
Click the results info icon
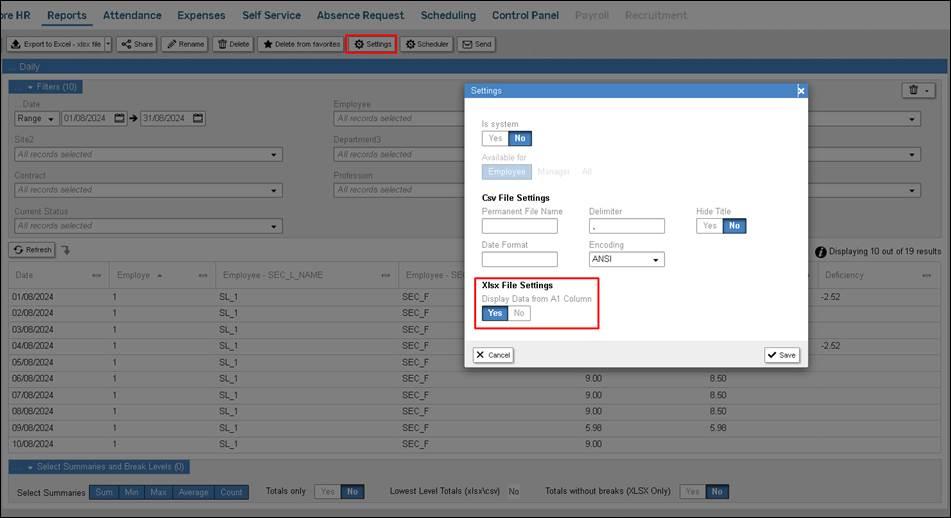821,252
